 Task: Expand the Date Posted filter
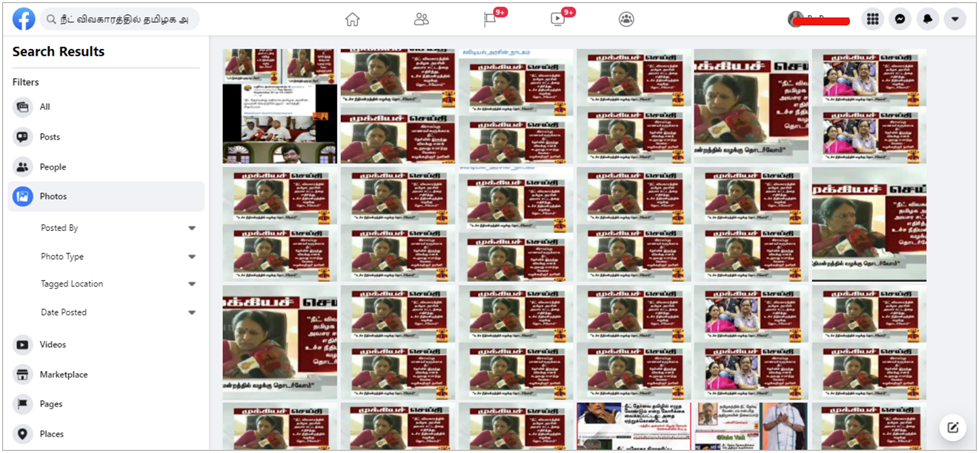tap(191, 313)
